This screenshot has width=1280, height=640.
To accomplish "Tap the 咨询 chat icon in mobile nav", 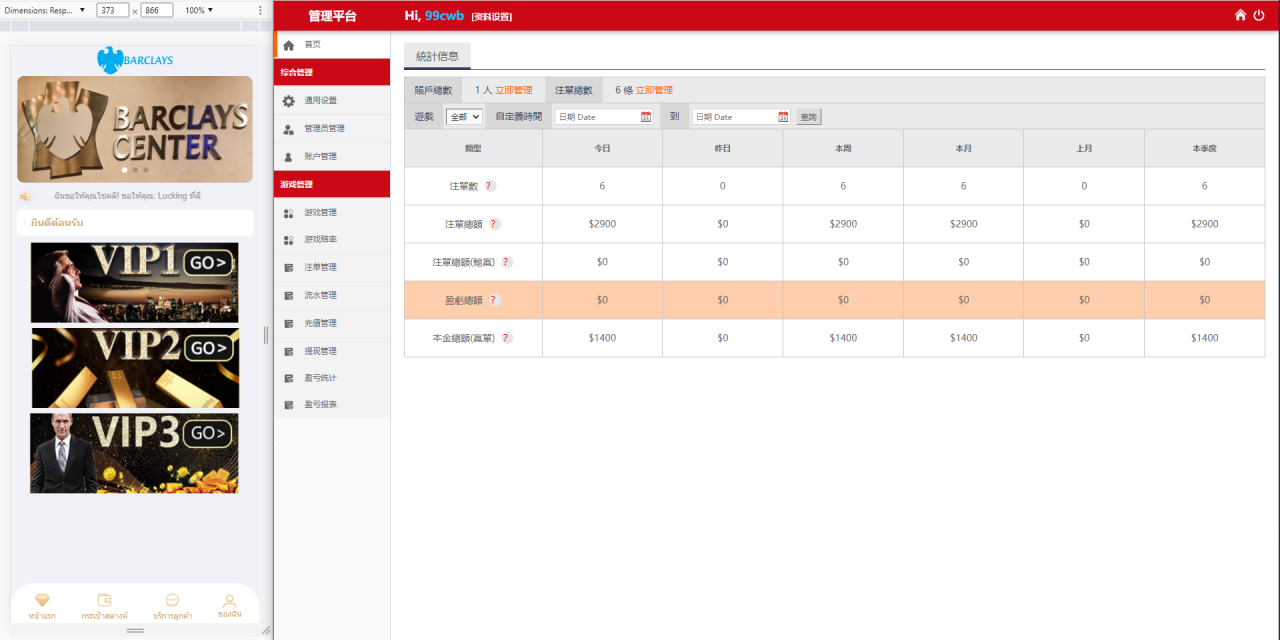I will coord(173,600).
